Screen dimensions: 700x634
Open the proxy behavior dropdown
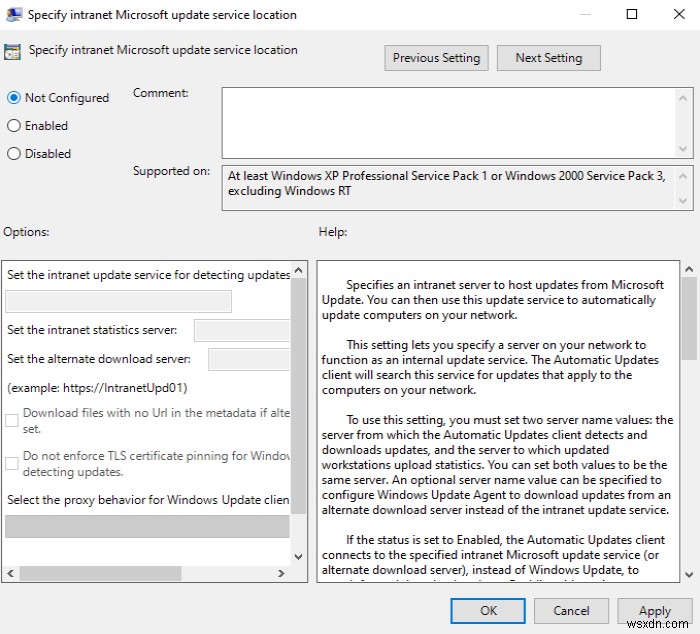[147, 526]
